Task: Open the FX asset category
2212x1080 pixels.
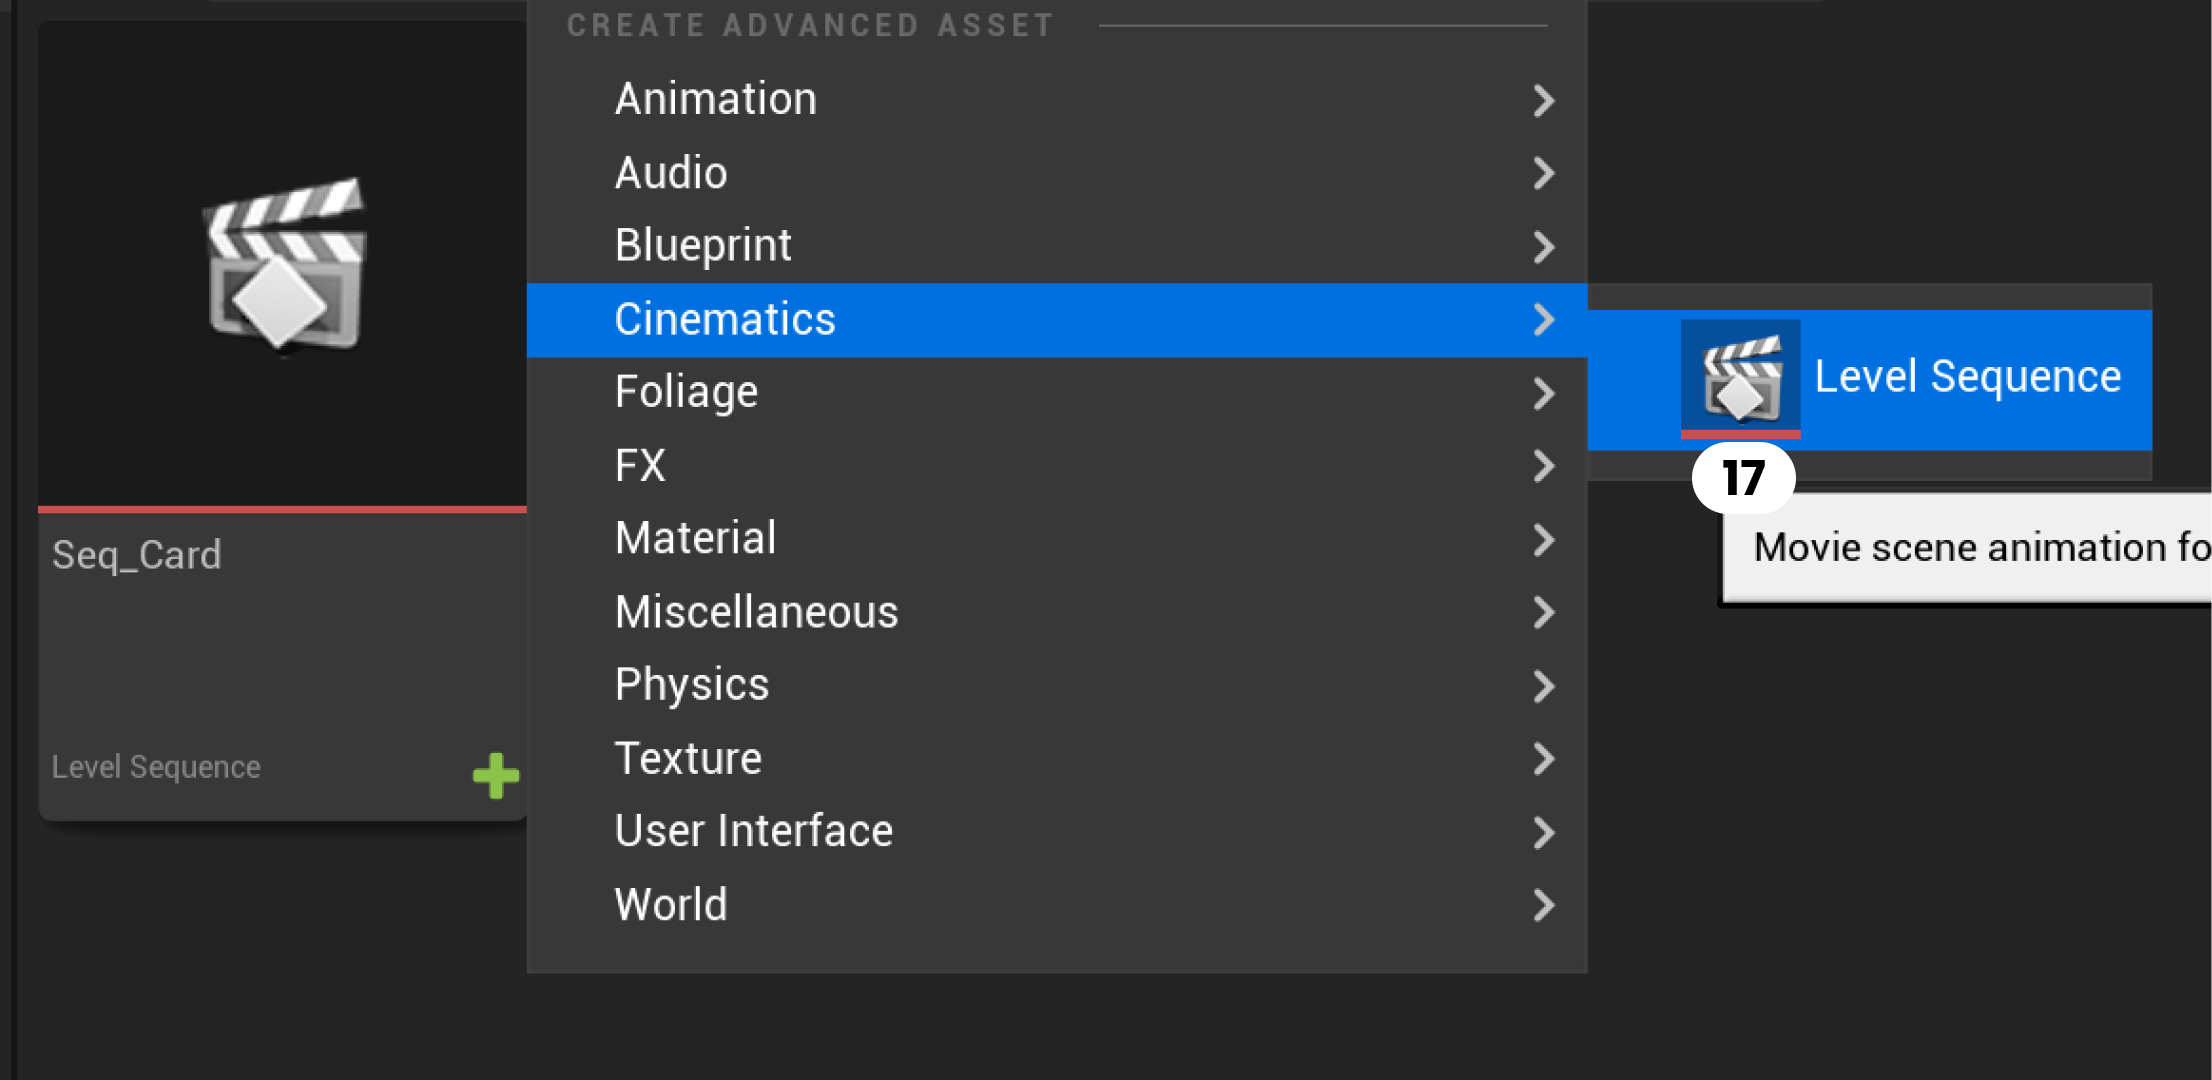Action: pos(640,465)
